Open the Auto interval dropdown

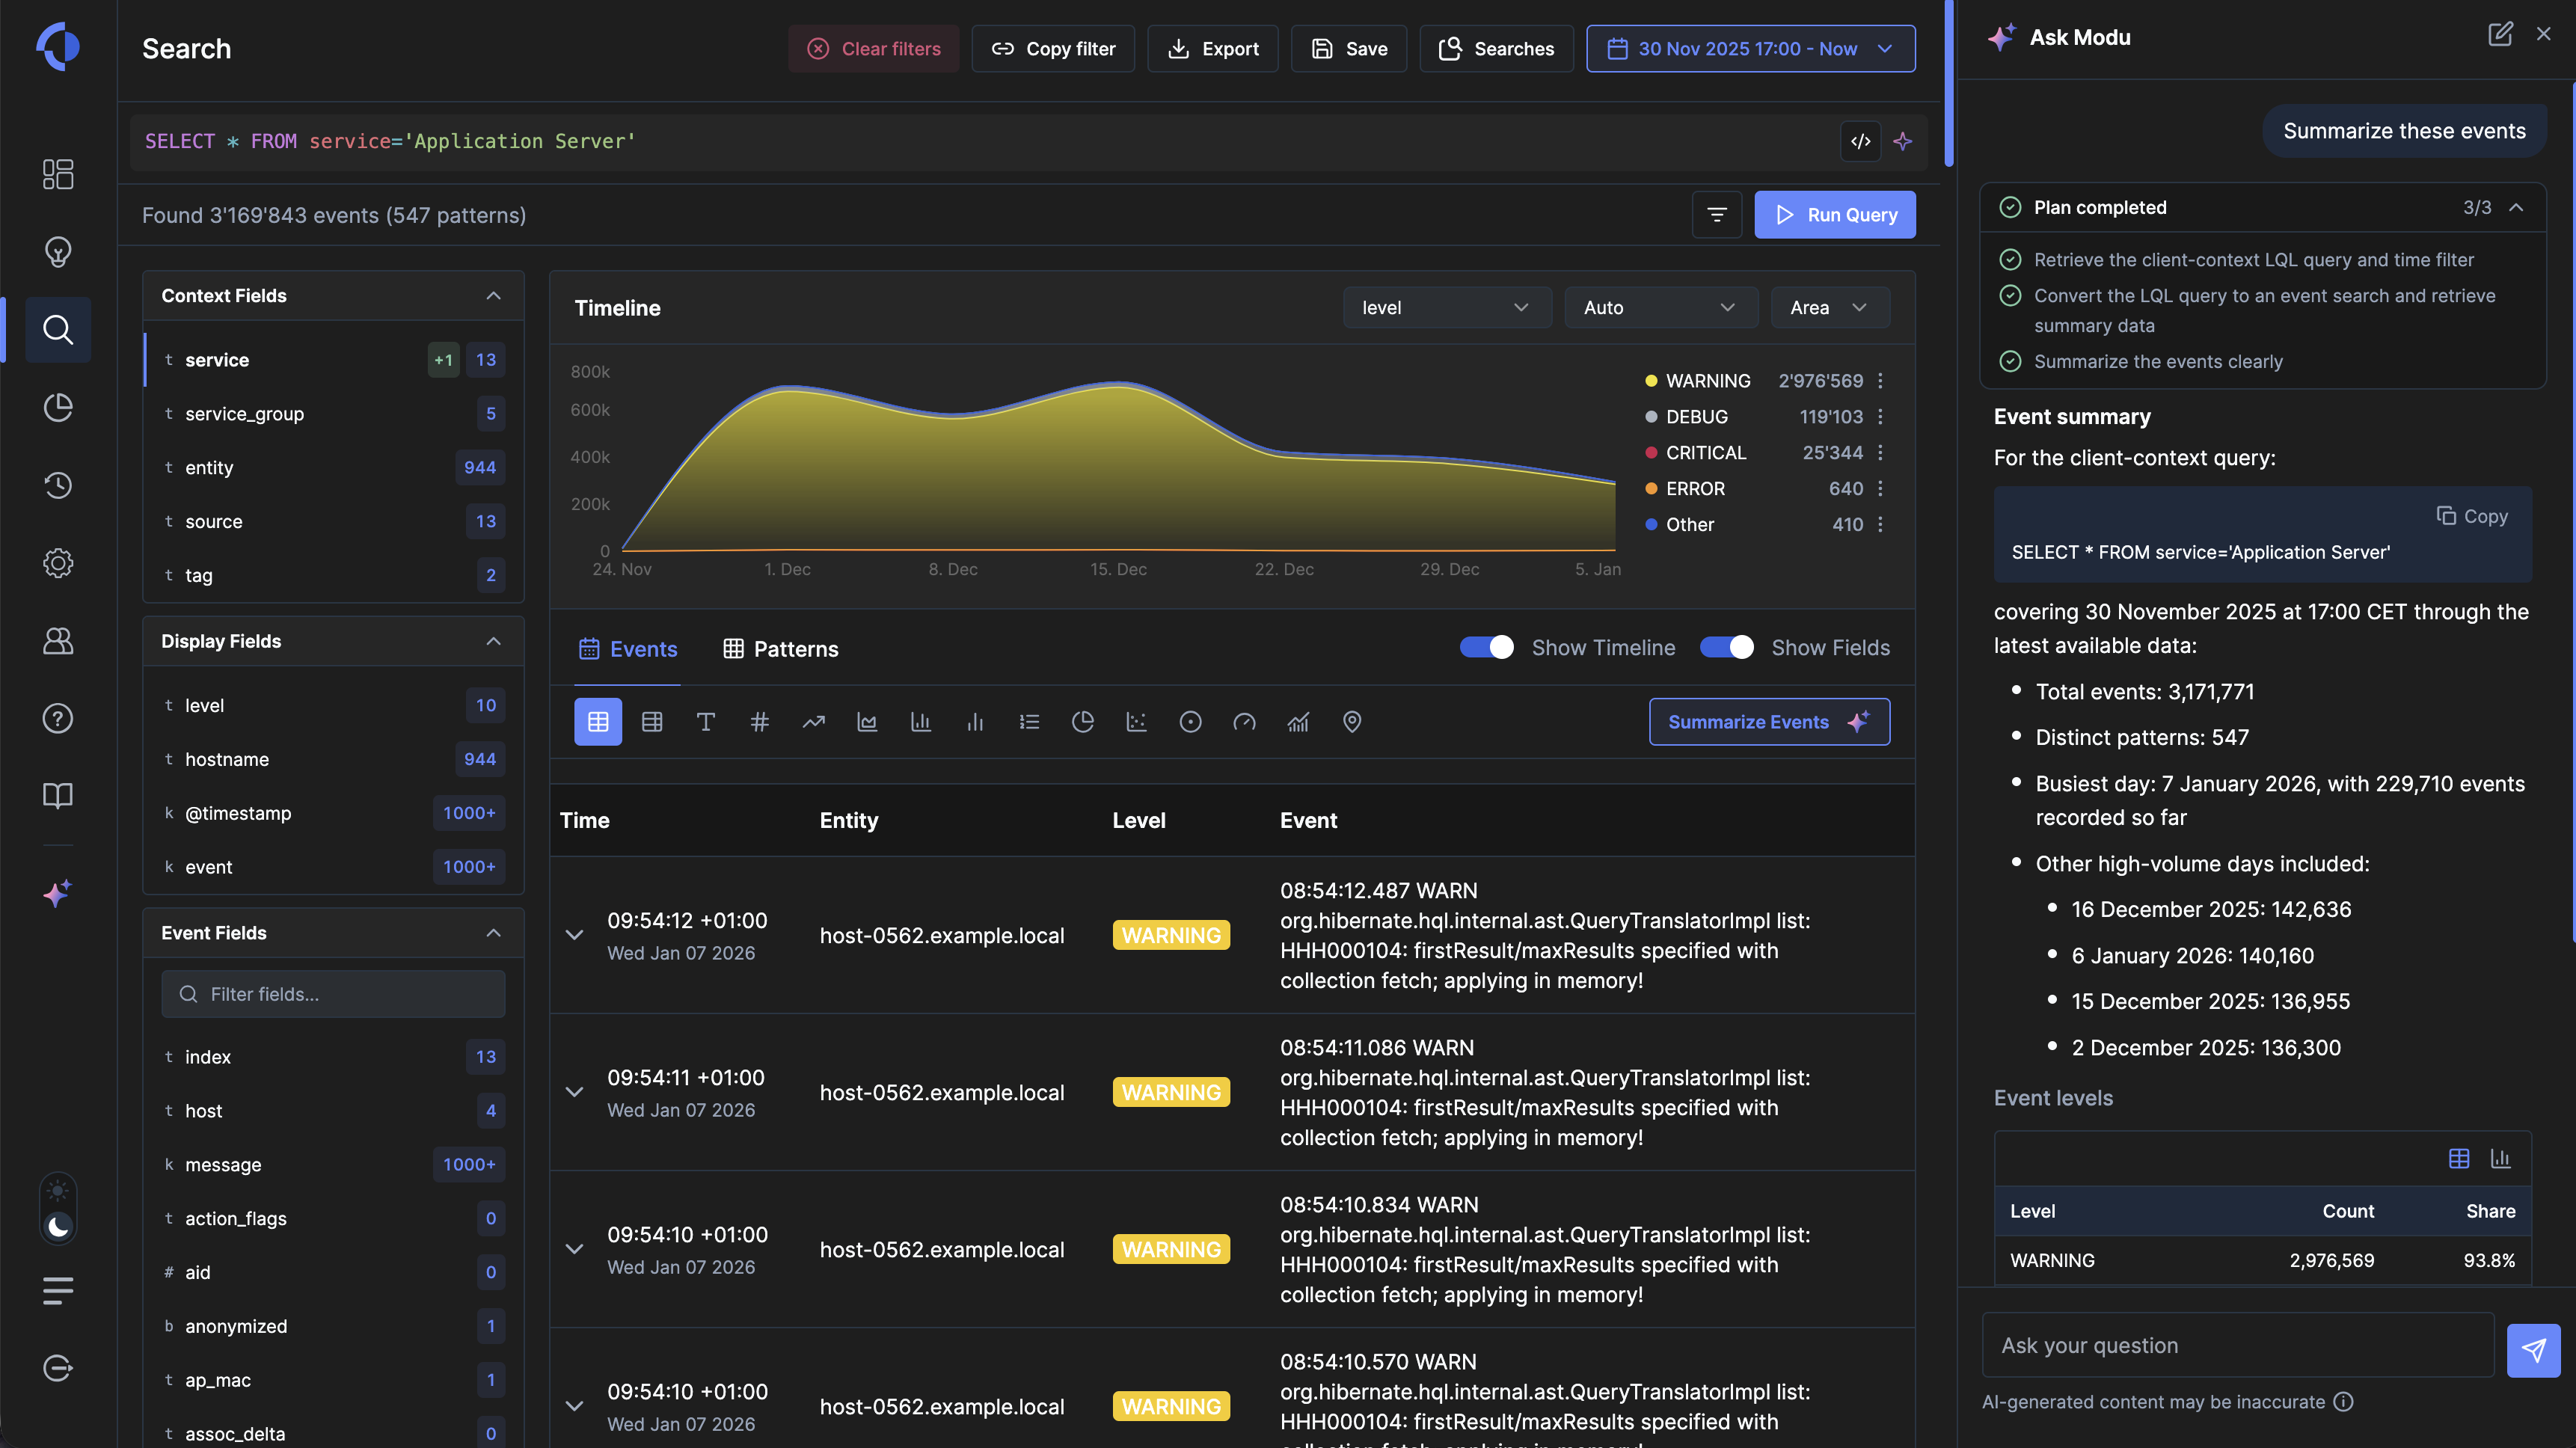(1661, 308)
